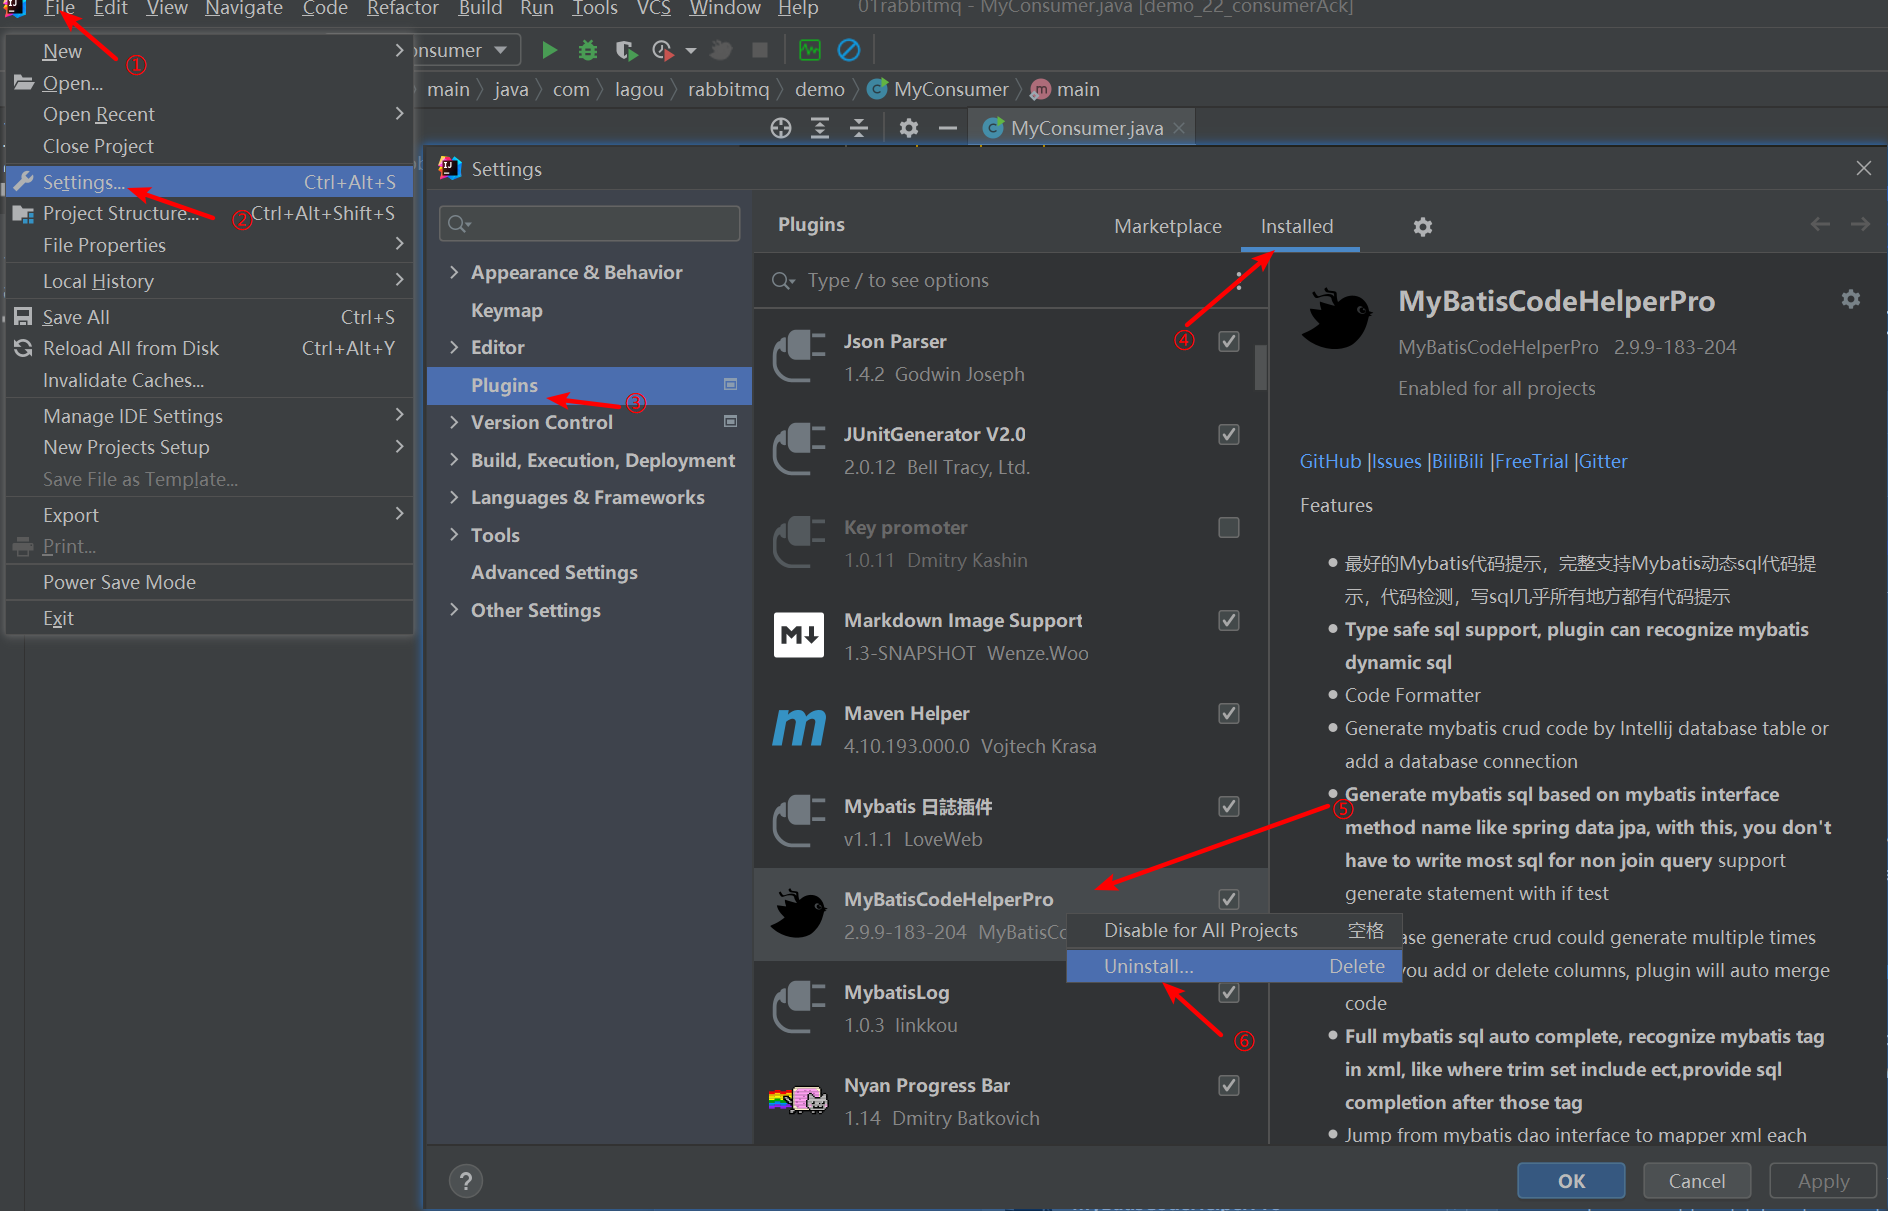Disable the Json Parser plugin checkbox

pyautogui.click(x=1229, y=341)
